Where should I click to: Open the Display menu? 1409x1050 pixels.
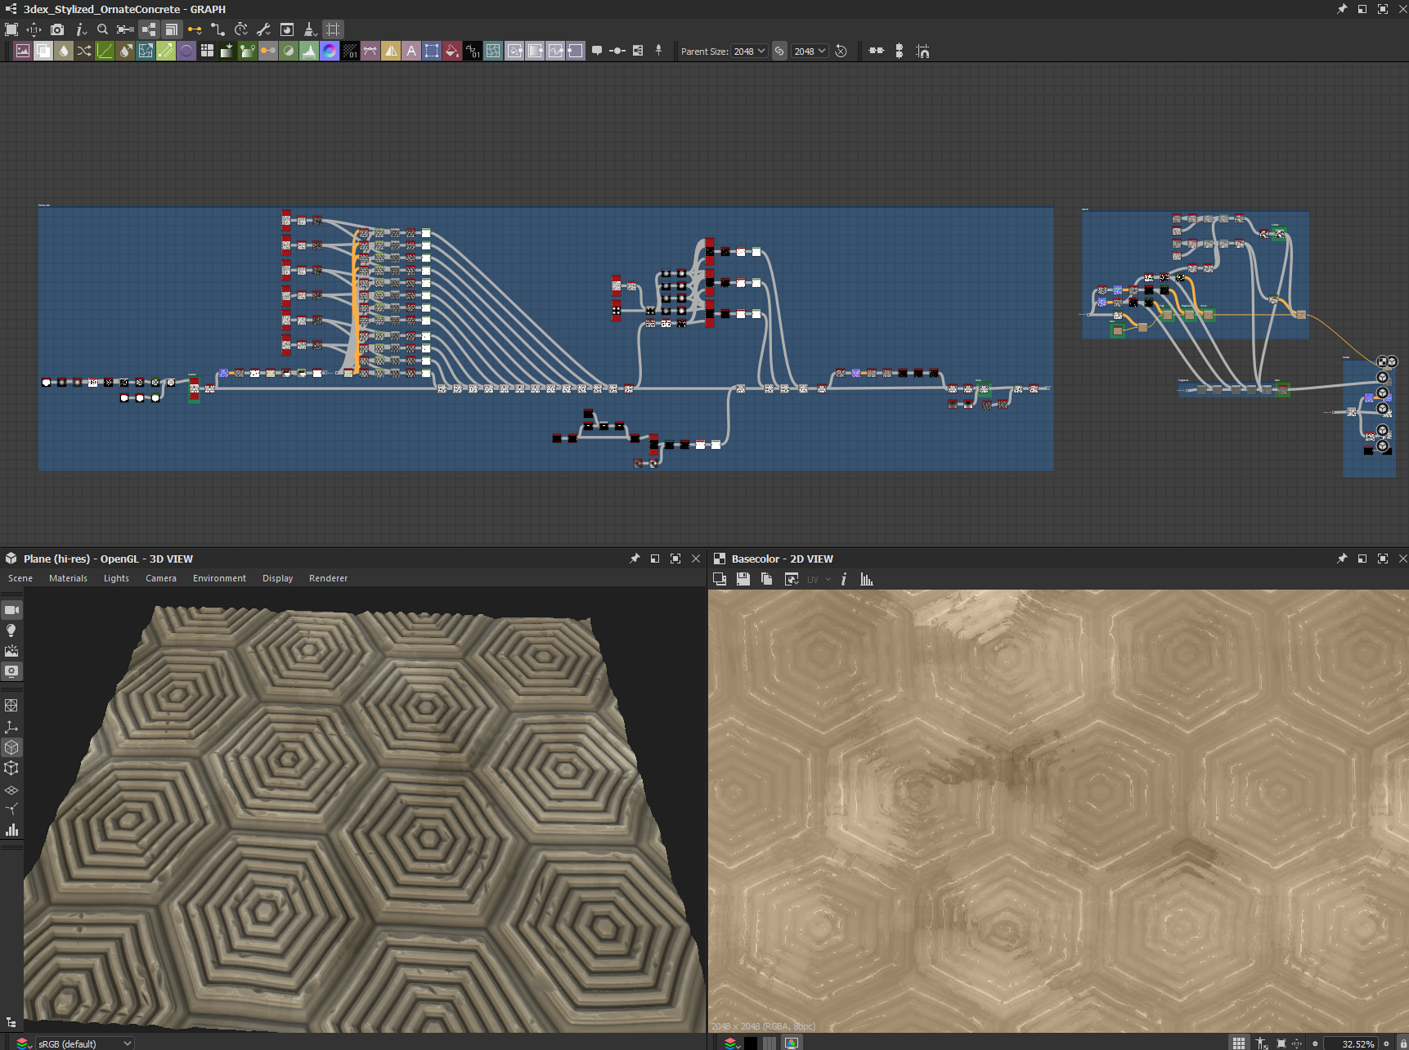(277, 578)
